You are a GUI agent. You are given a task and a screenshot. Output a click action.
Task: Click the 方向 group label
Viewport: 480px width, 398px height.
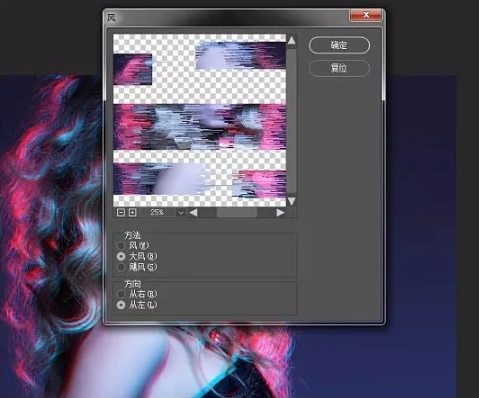[132, 284]
